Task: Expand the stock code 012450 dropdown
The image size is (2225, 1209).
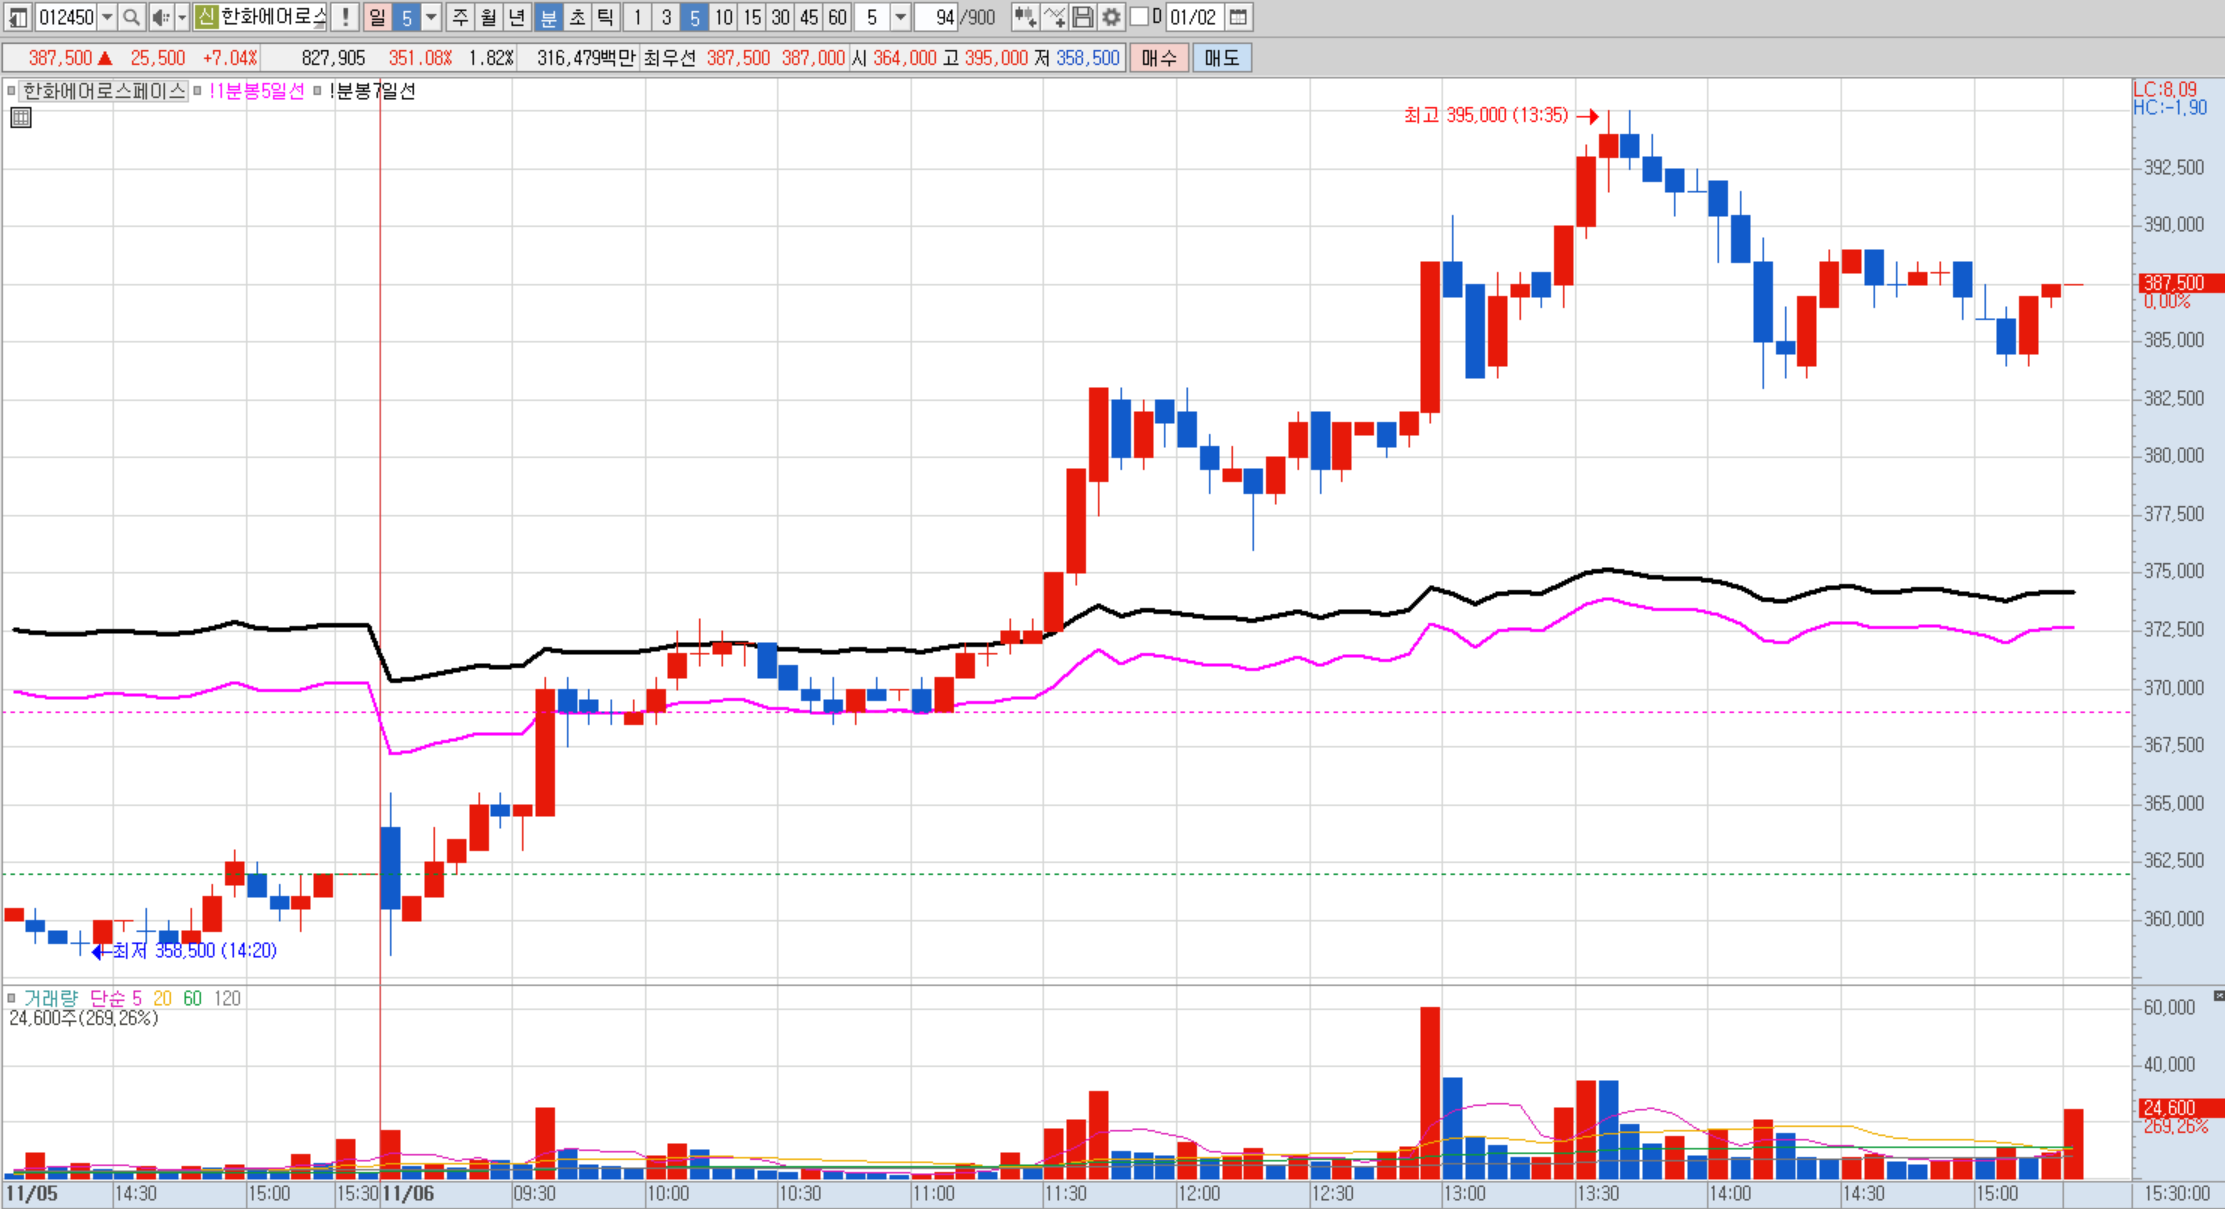Action: click(107, 17)
